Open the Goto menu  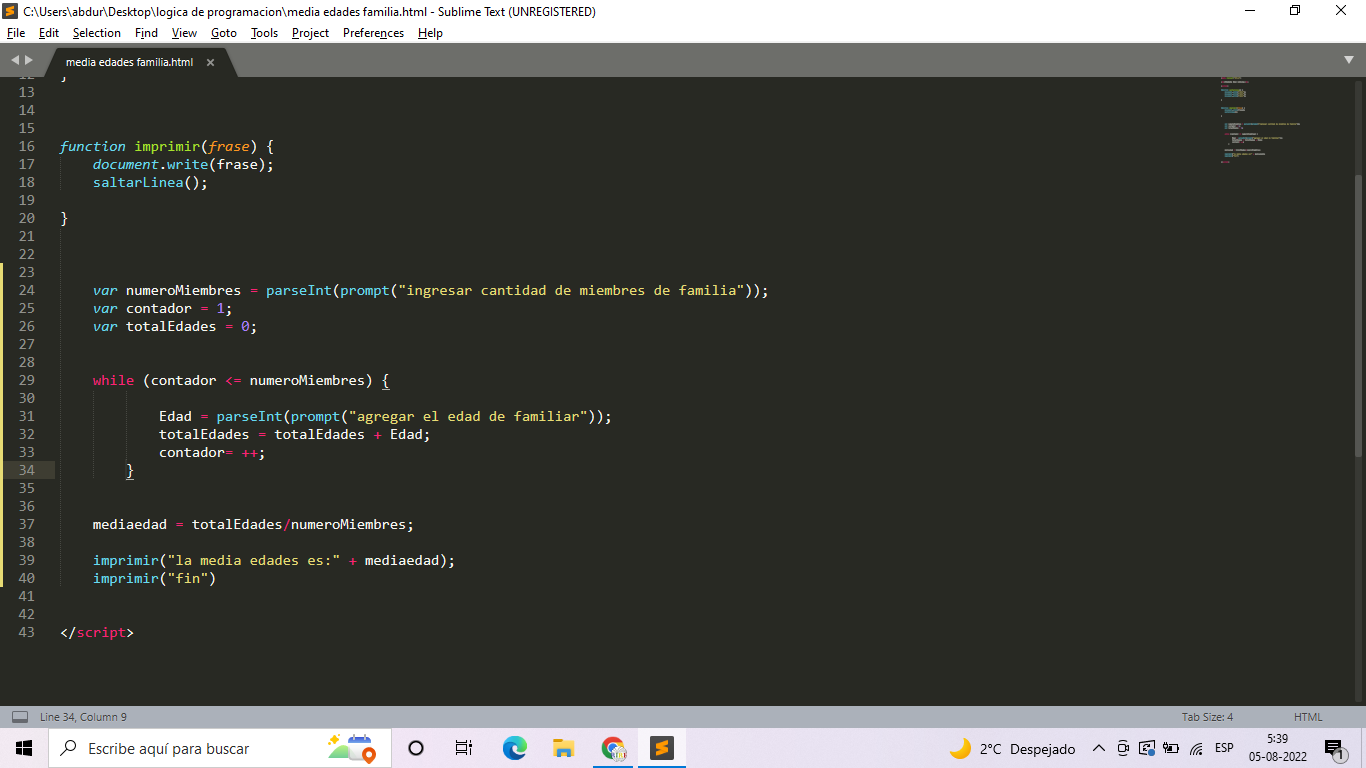pyautogui.click(x=224, y=33)
